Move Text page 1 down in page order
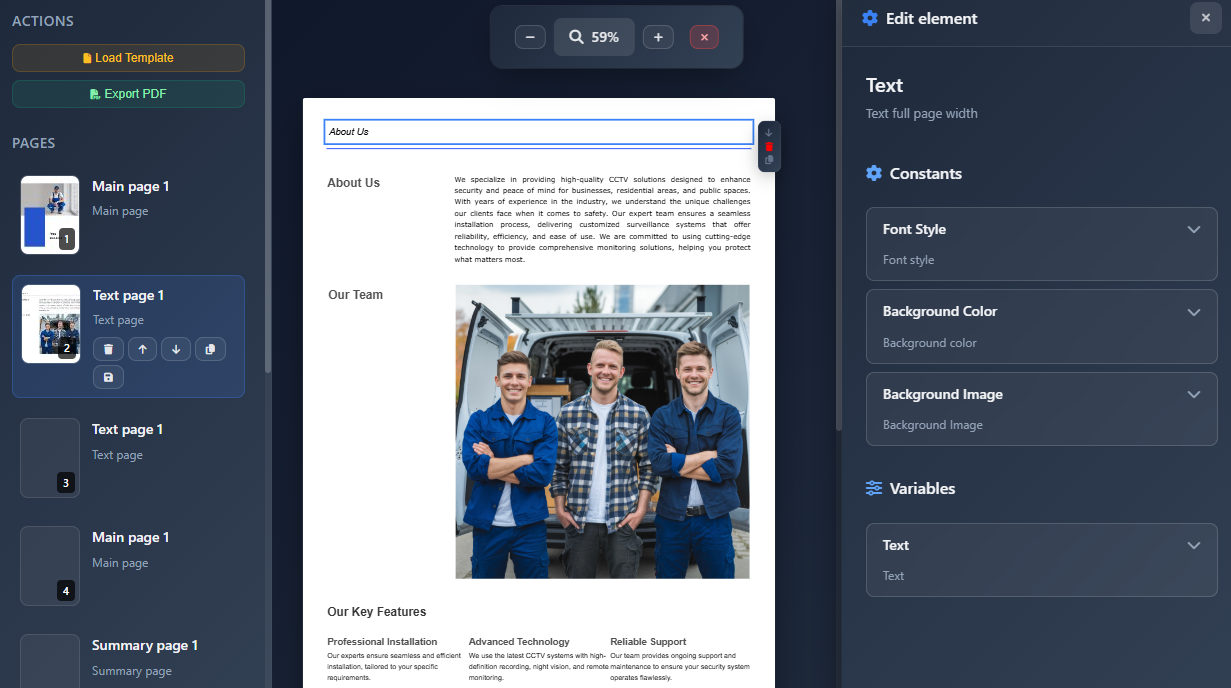1231x688 pixels. (x=175, y=348)
